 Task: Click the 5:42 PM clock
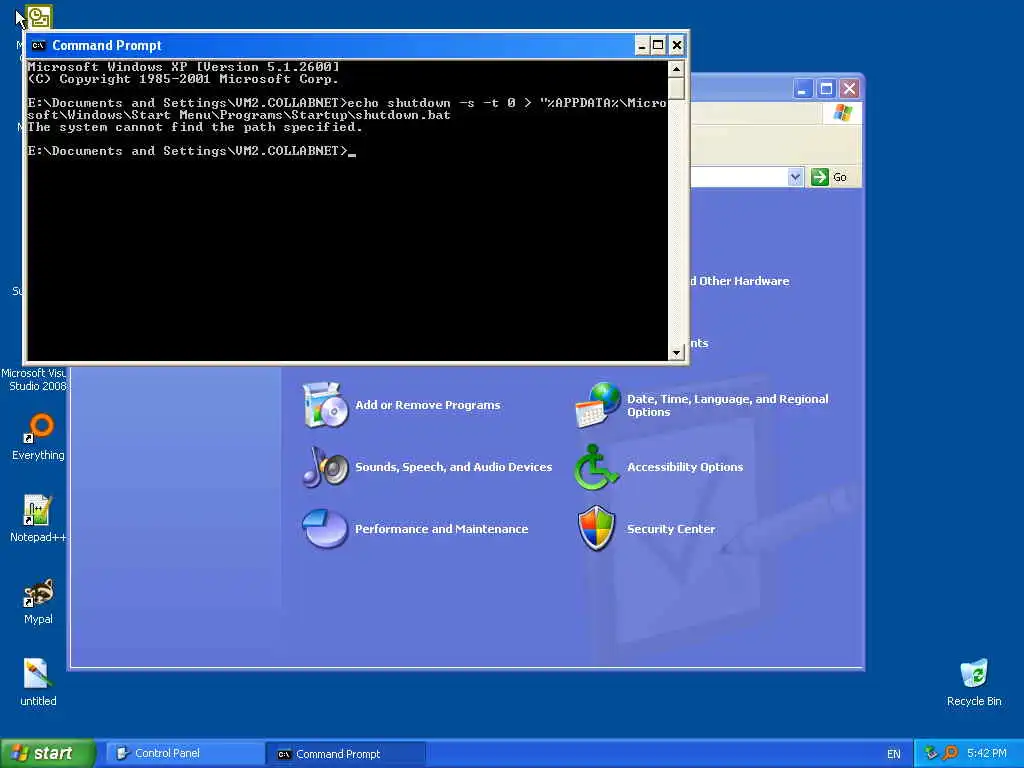(x=987, y=753)
